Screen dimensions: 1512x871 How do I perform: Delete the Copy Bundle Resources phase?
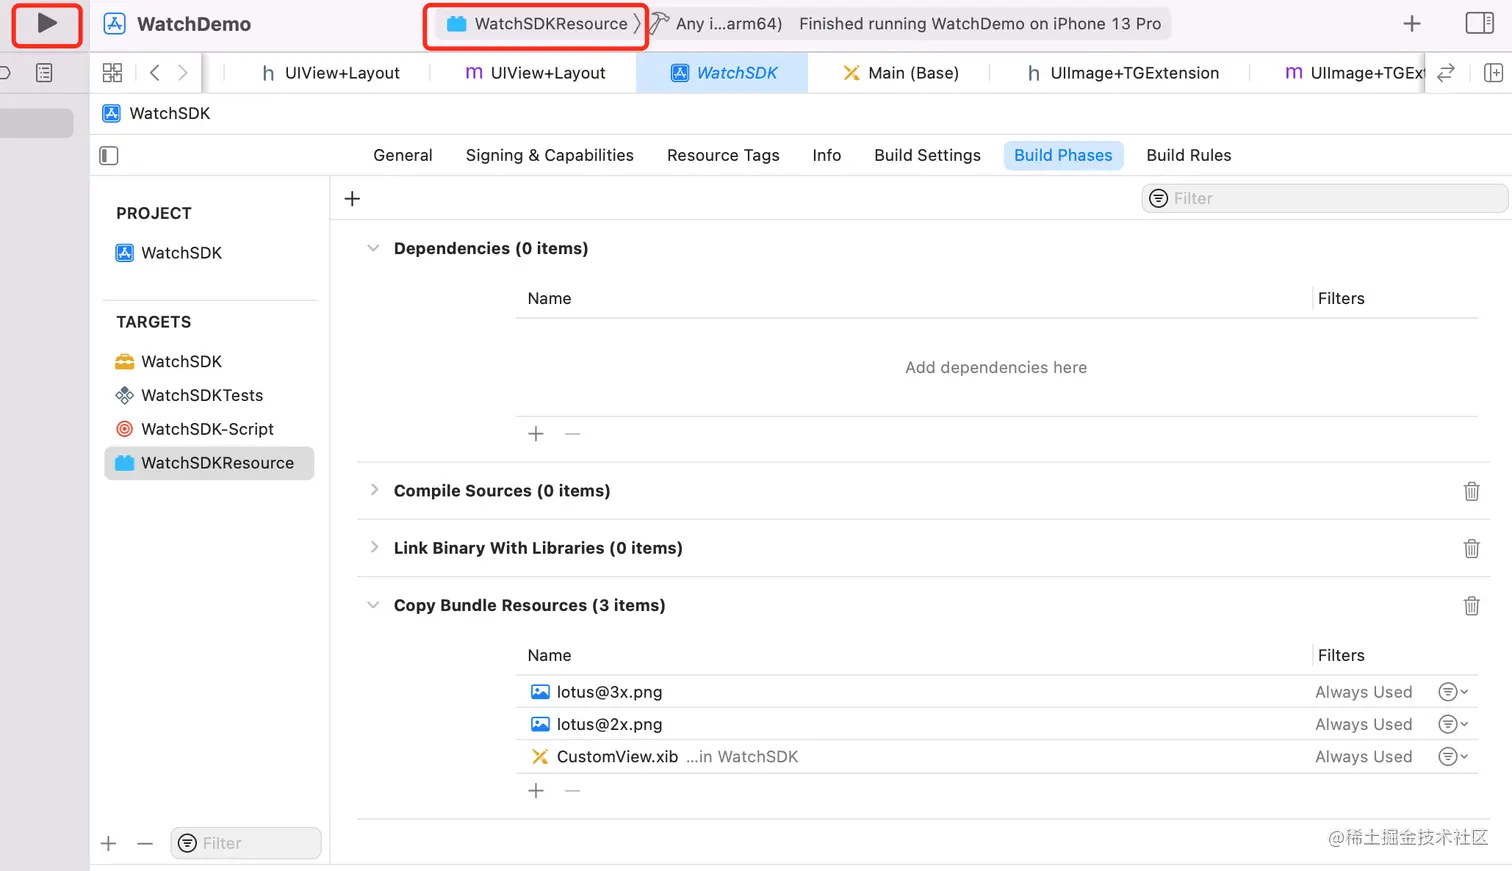tap(1471, 605)
